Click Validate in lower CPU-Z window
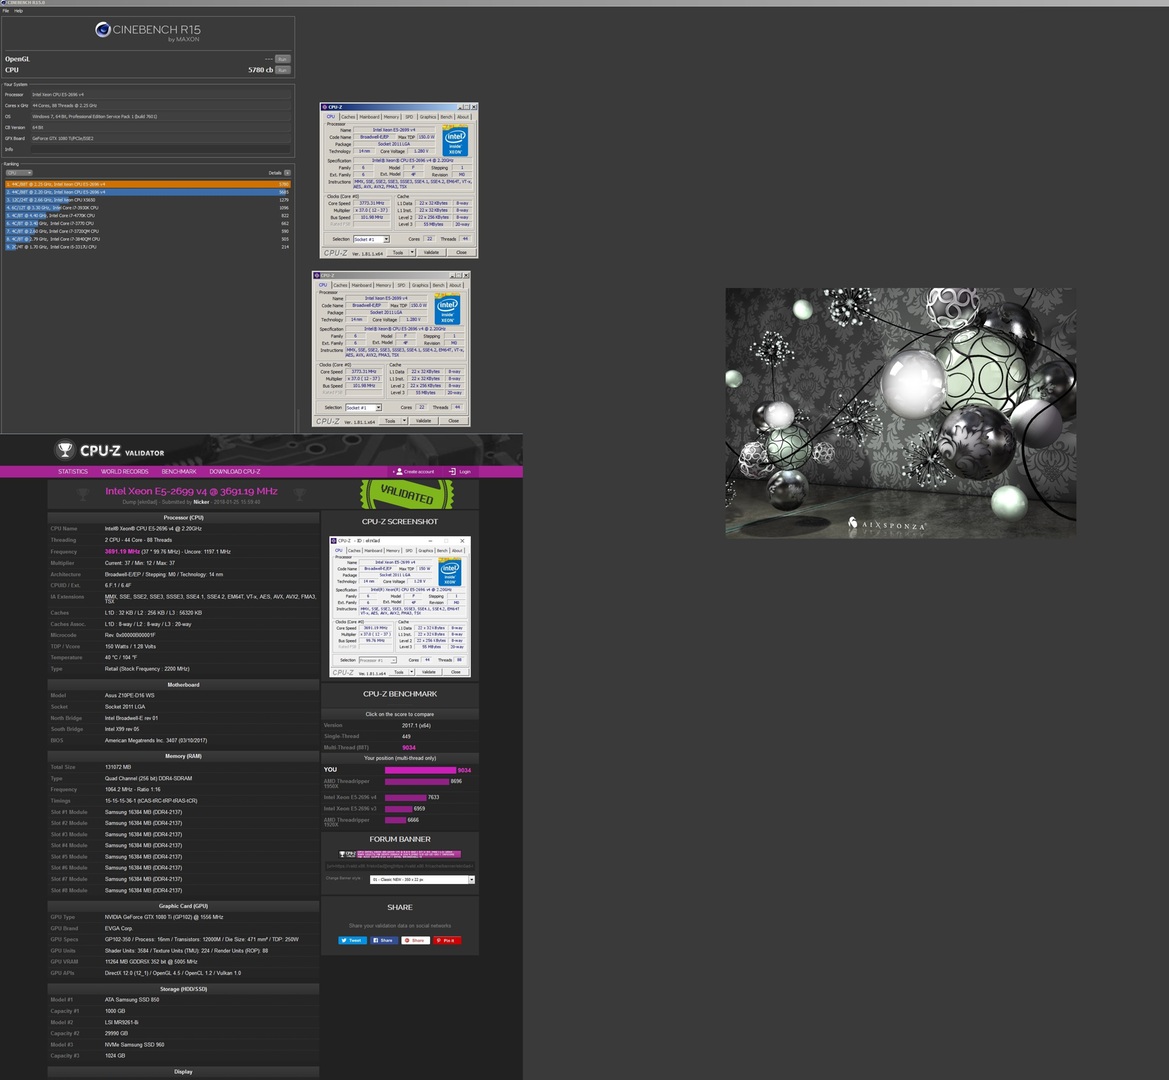This screenshot has width=1169, height=1080. coord(424,421)
